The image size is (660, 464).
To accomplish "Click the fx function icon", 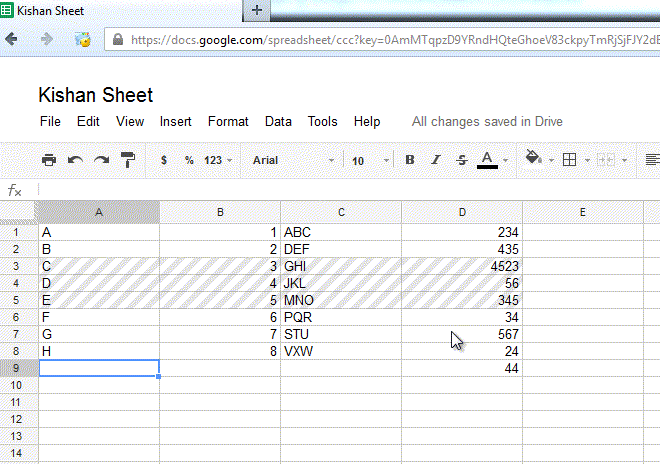I will point(15,190).
